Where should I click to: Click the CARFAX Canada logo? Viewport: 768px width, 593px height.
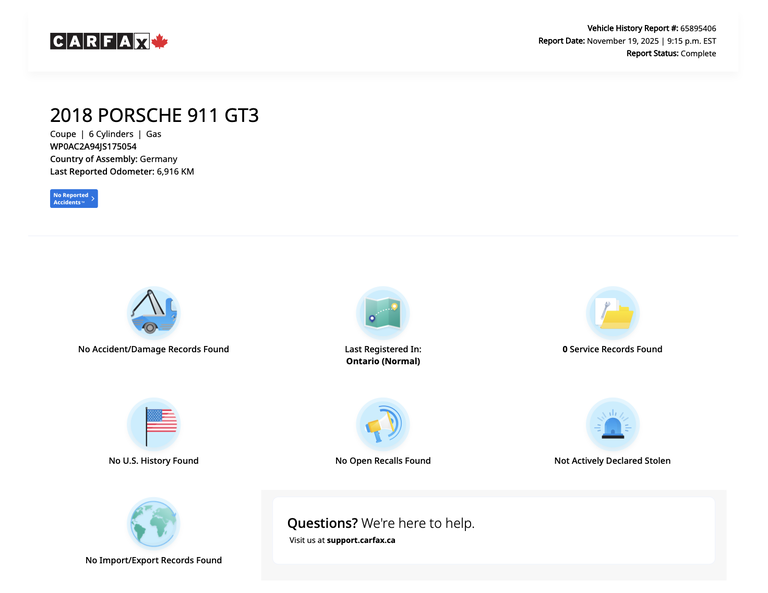pyautogui.click(x=109, y=41)
